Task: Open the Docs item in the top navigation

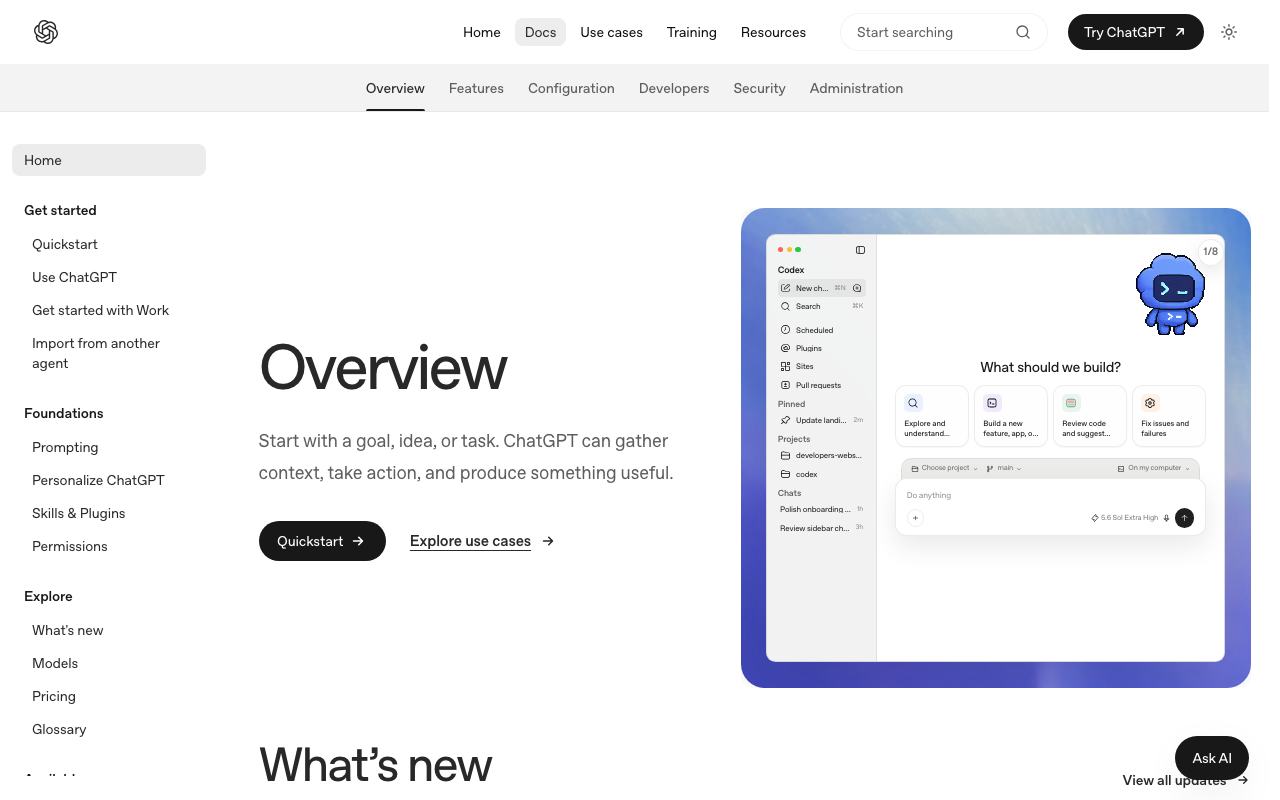Action: 540,32
